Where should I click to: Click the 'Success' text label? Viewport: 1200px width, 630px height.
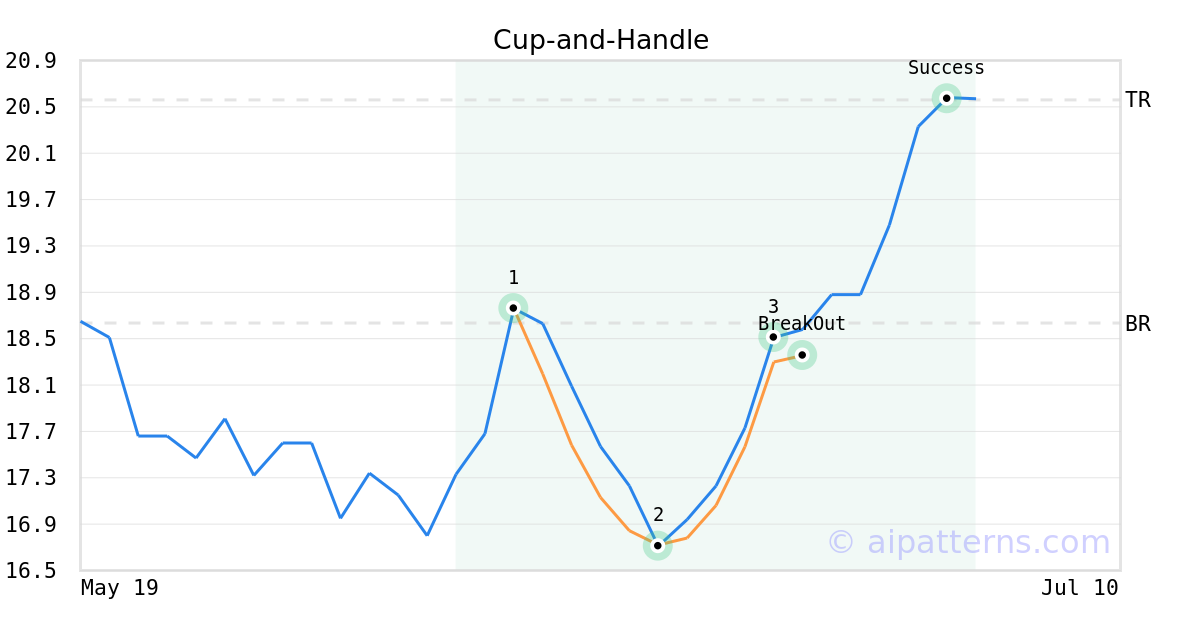946,68
